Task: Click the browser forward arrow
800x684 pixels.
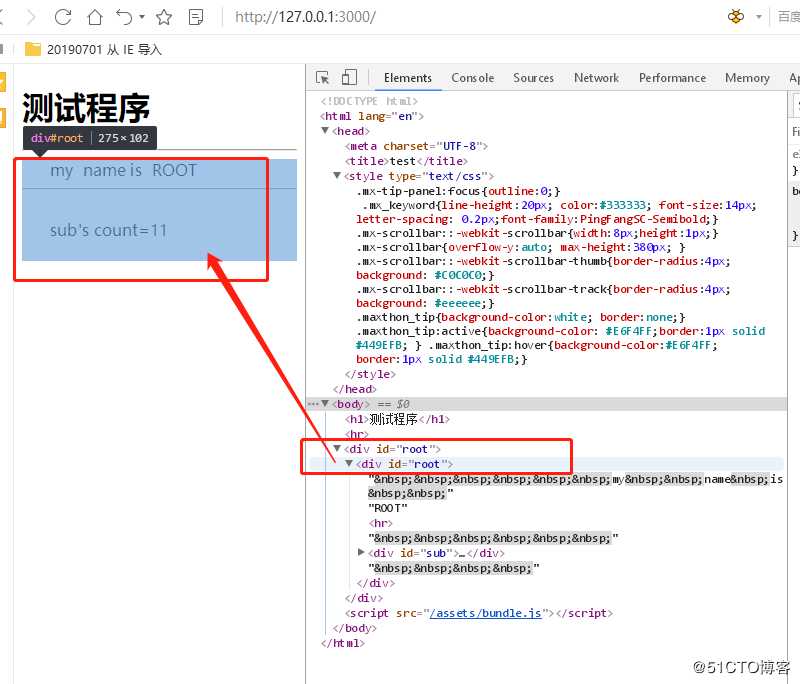Action: (x=32, y=17)
